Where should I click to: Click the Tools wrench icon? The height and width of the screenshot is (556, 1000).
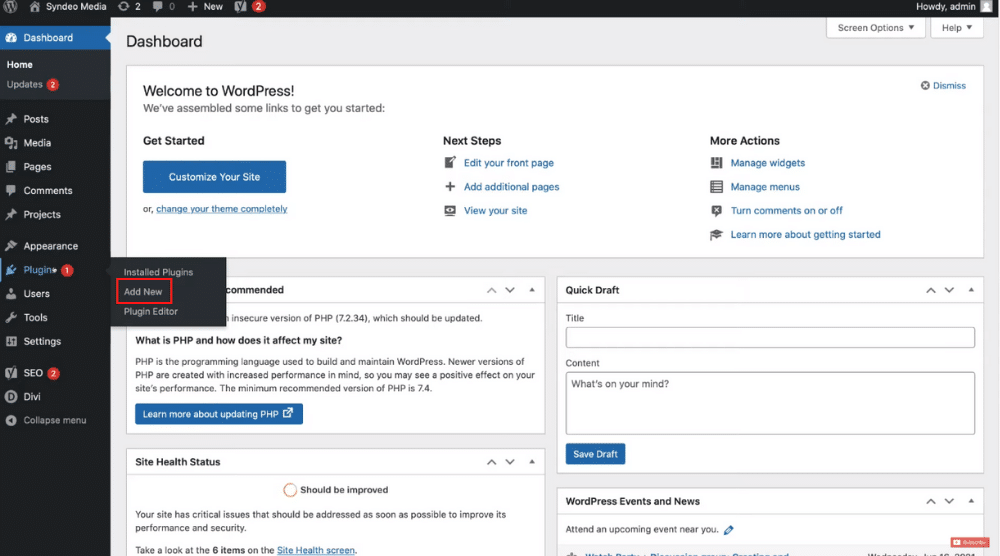click(11, 317)
